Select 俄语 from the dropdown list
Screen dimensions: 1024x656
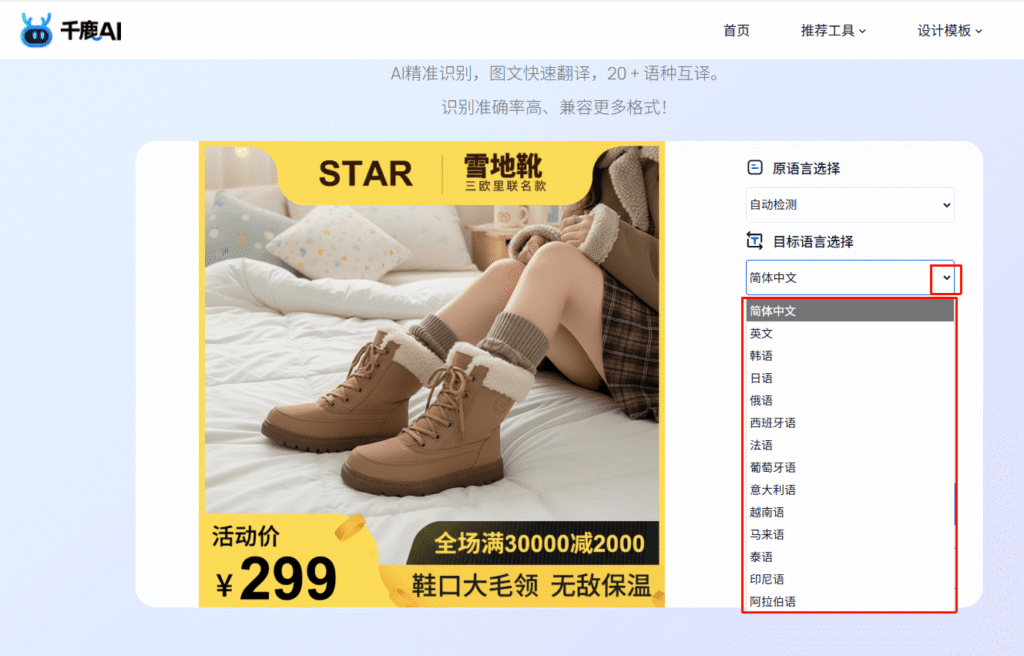[762, 400]
